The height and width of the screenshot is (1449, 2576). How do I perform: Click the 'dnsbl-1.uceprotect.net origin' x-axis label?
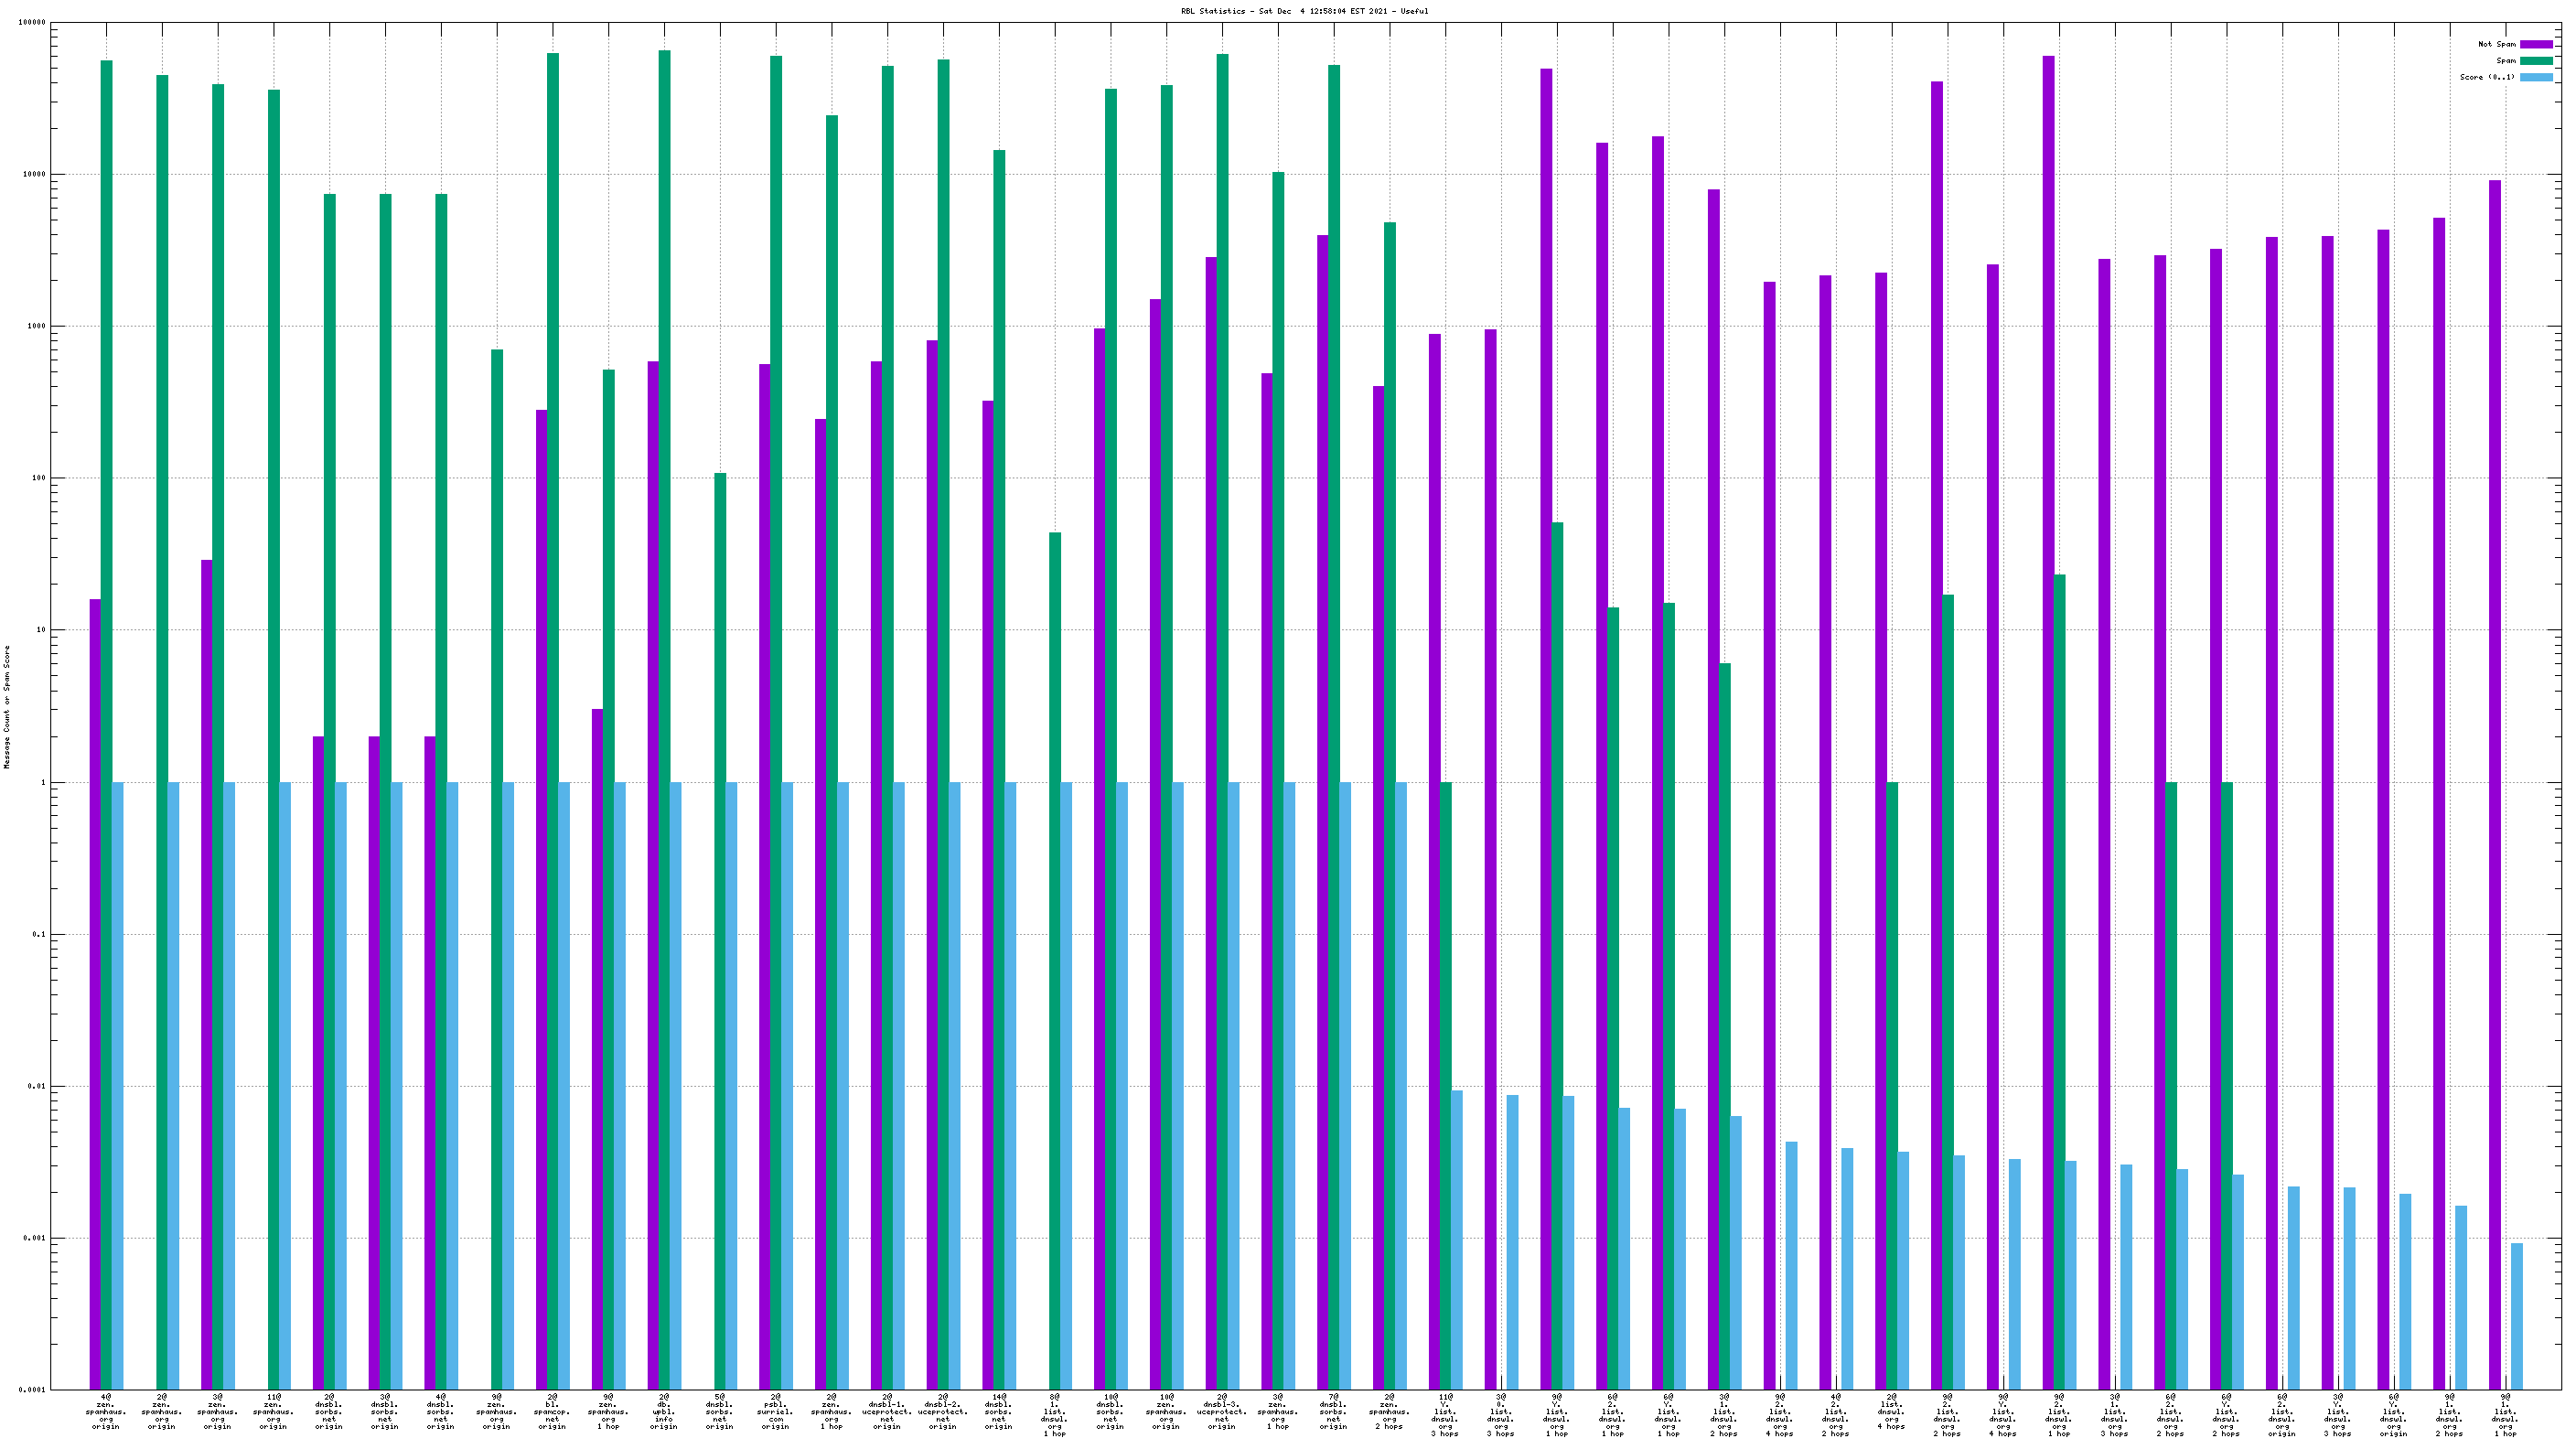click(887, 1411)
